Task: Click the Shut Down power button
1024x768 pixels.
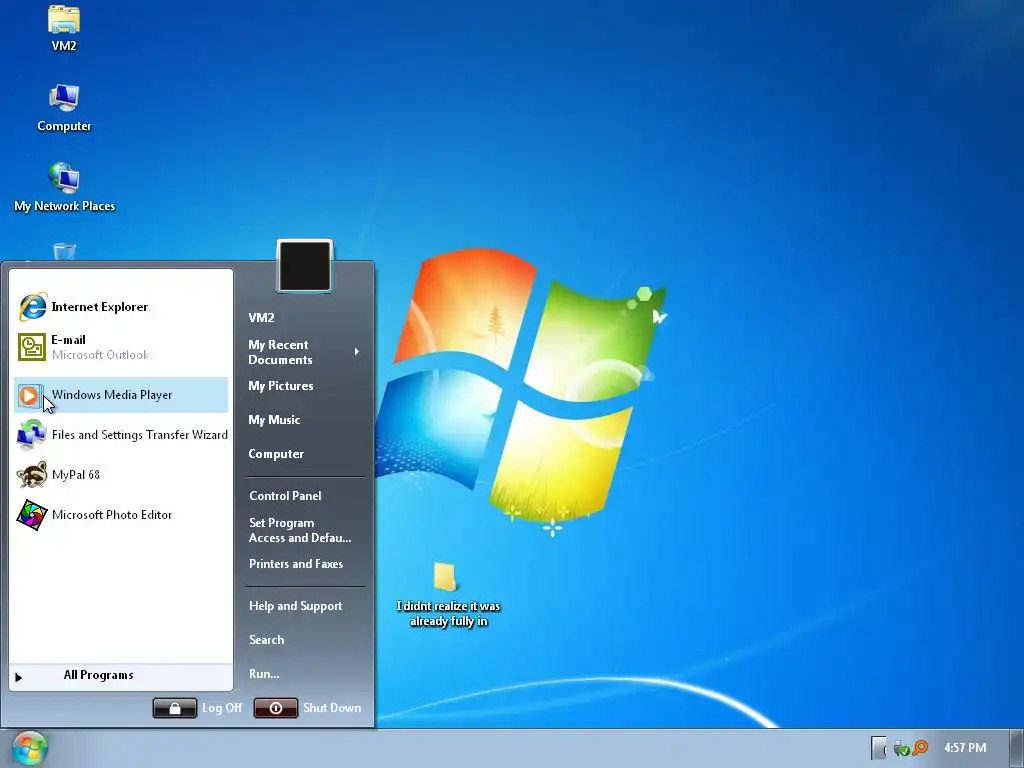Action: 276,708
